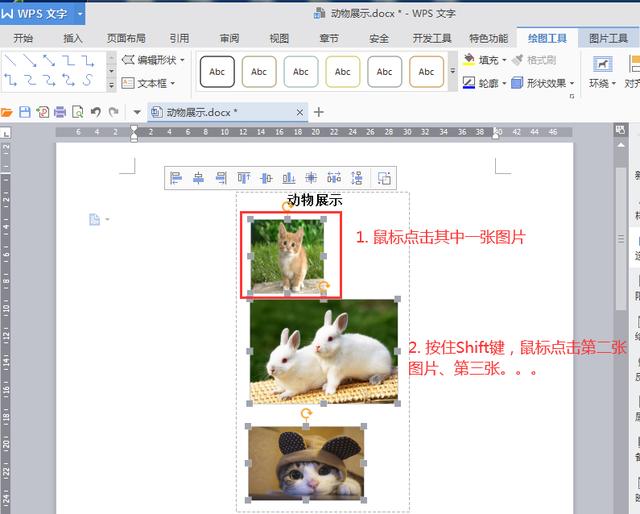Screen dimensions: 640x514
Task: Click the distribute horizontally icon
Action: (x=334, y=178)
